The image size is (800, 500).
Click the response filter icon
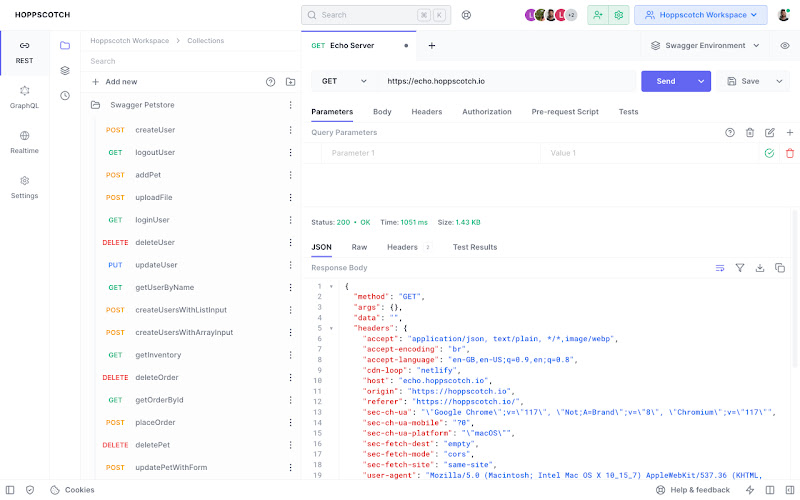point(740,268)
